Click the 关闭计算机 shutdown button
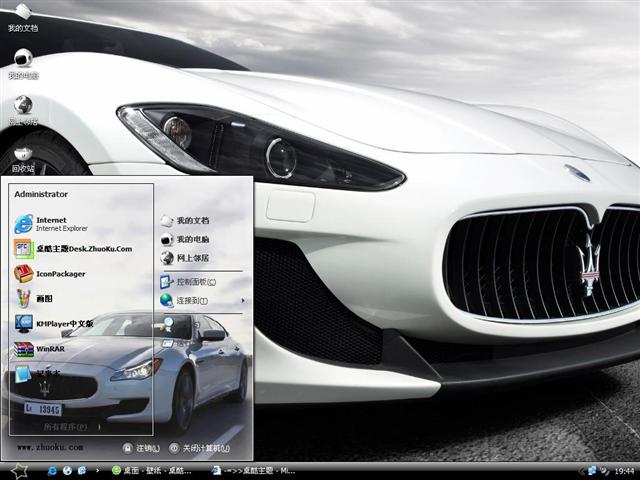The height and width of the screenshot is (480, 640). point(193,448)
